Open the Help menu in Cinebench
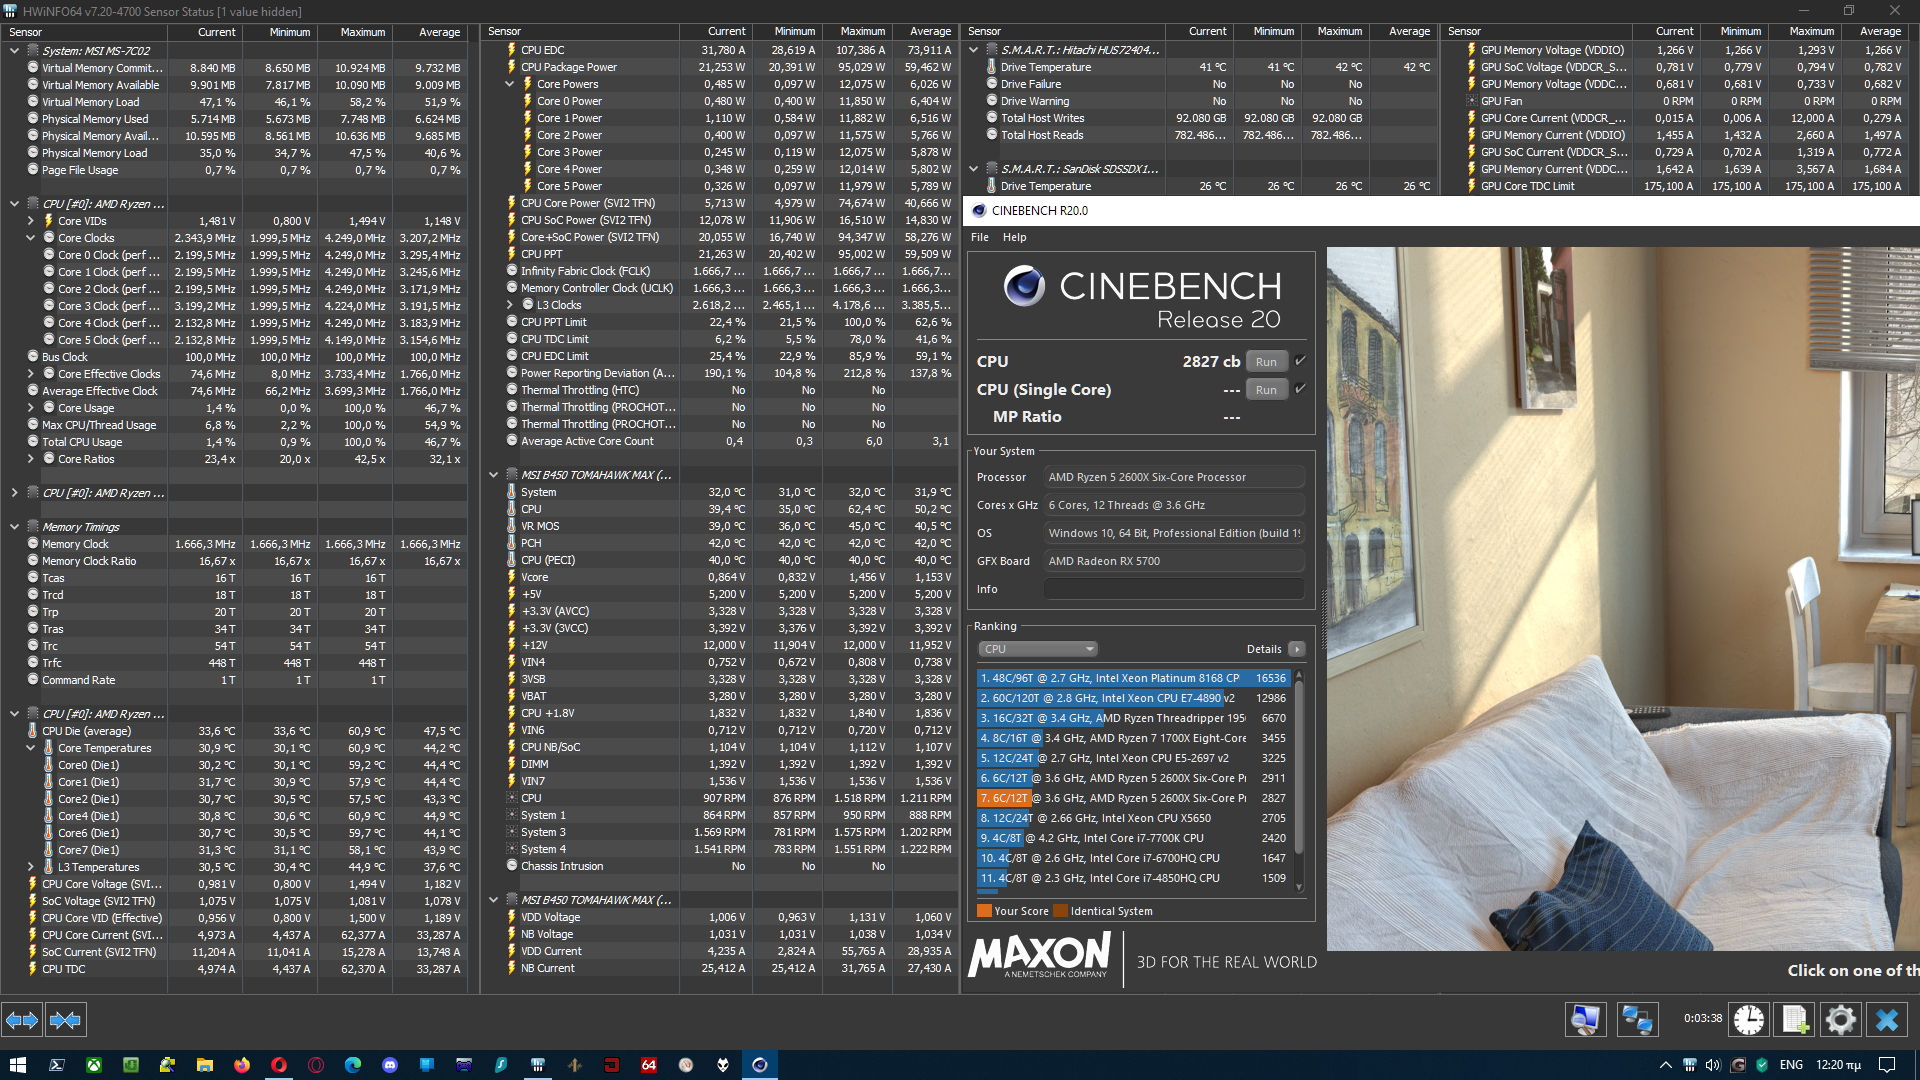 [x=1014, y=237]
